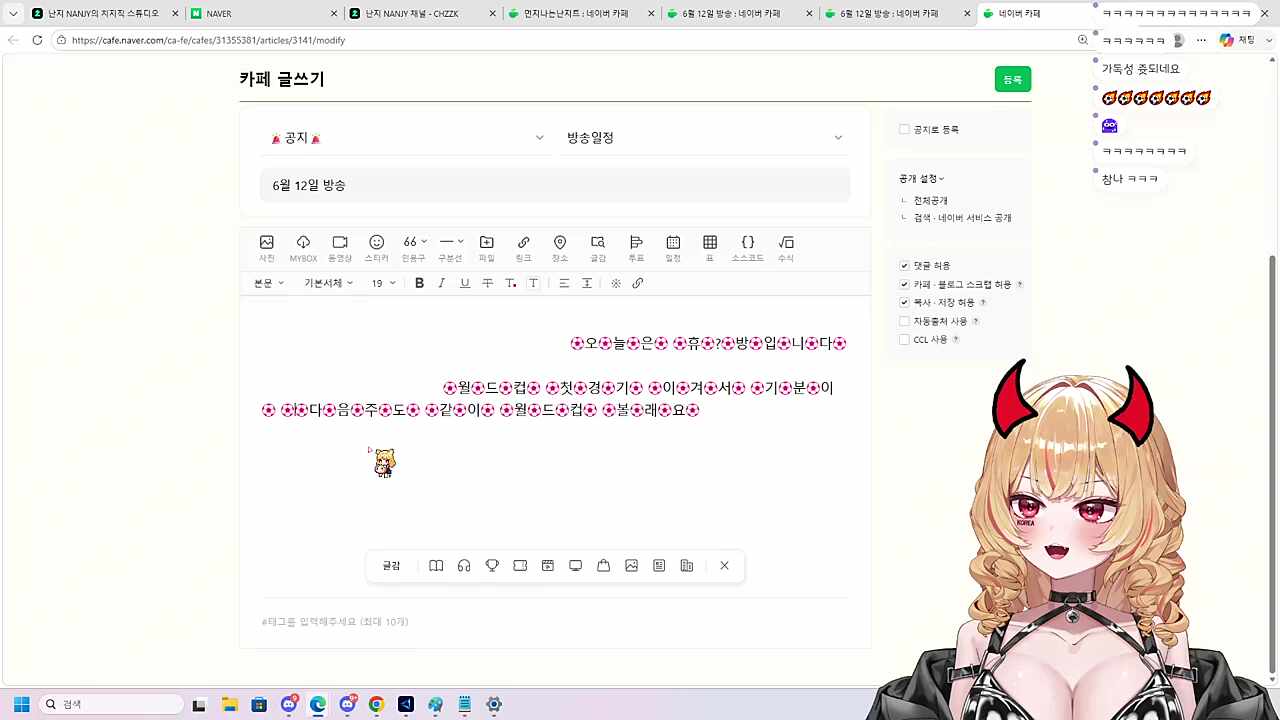Open text color picker
The width and height of the screenshot is (1280, 720).
[x=510, y=283]
